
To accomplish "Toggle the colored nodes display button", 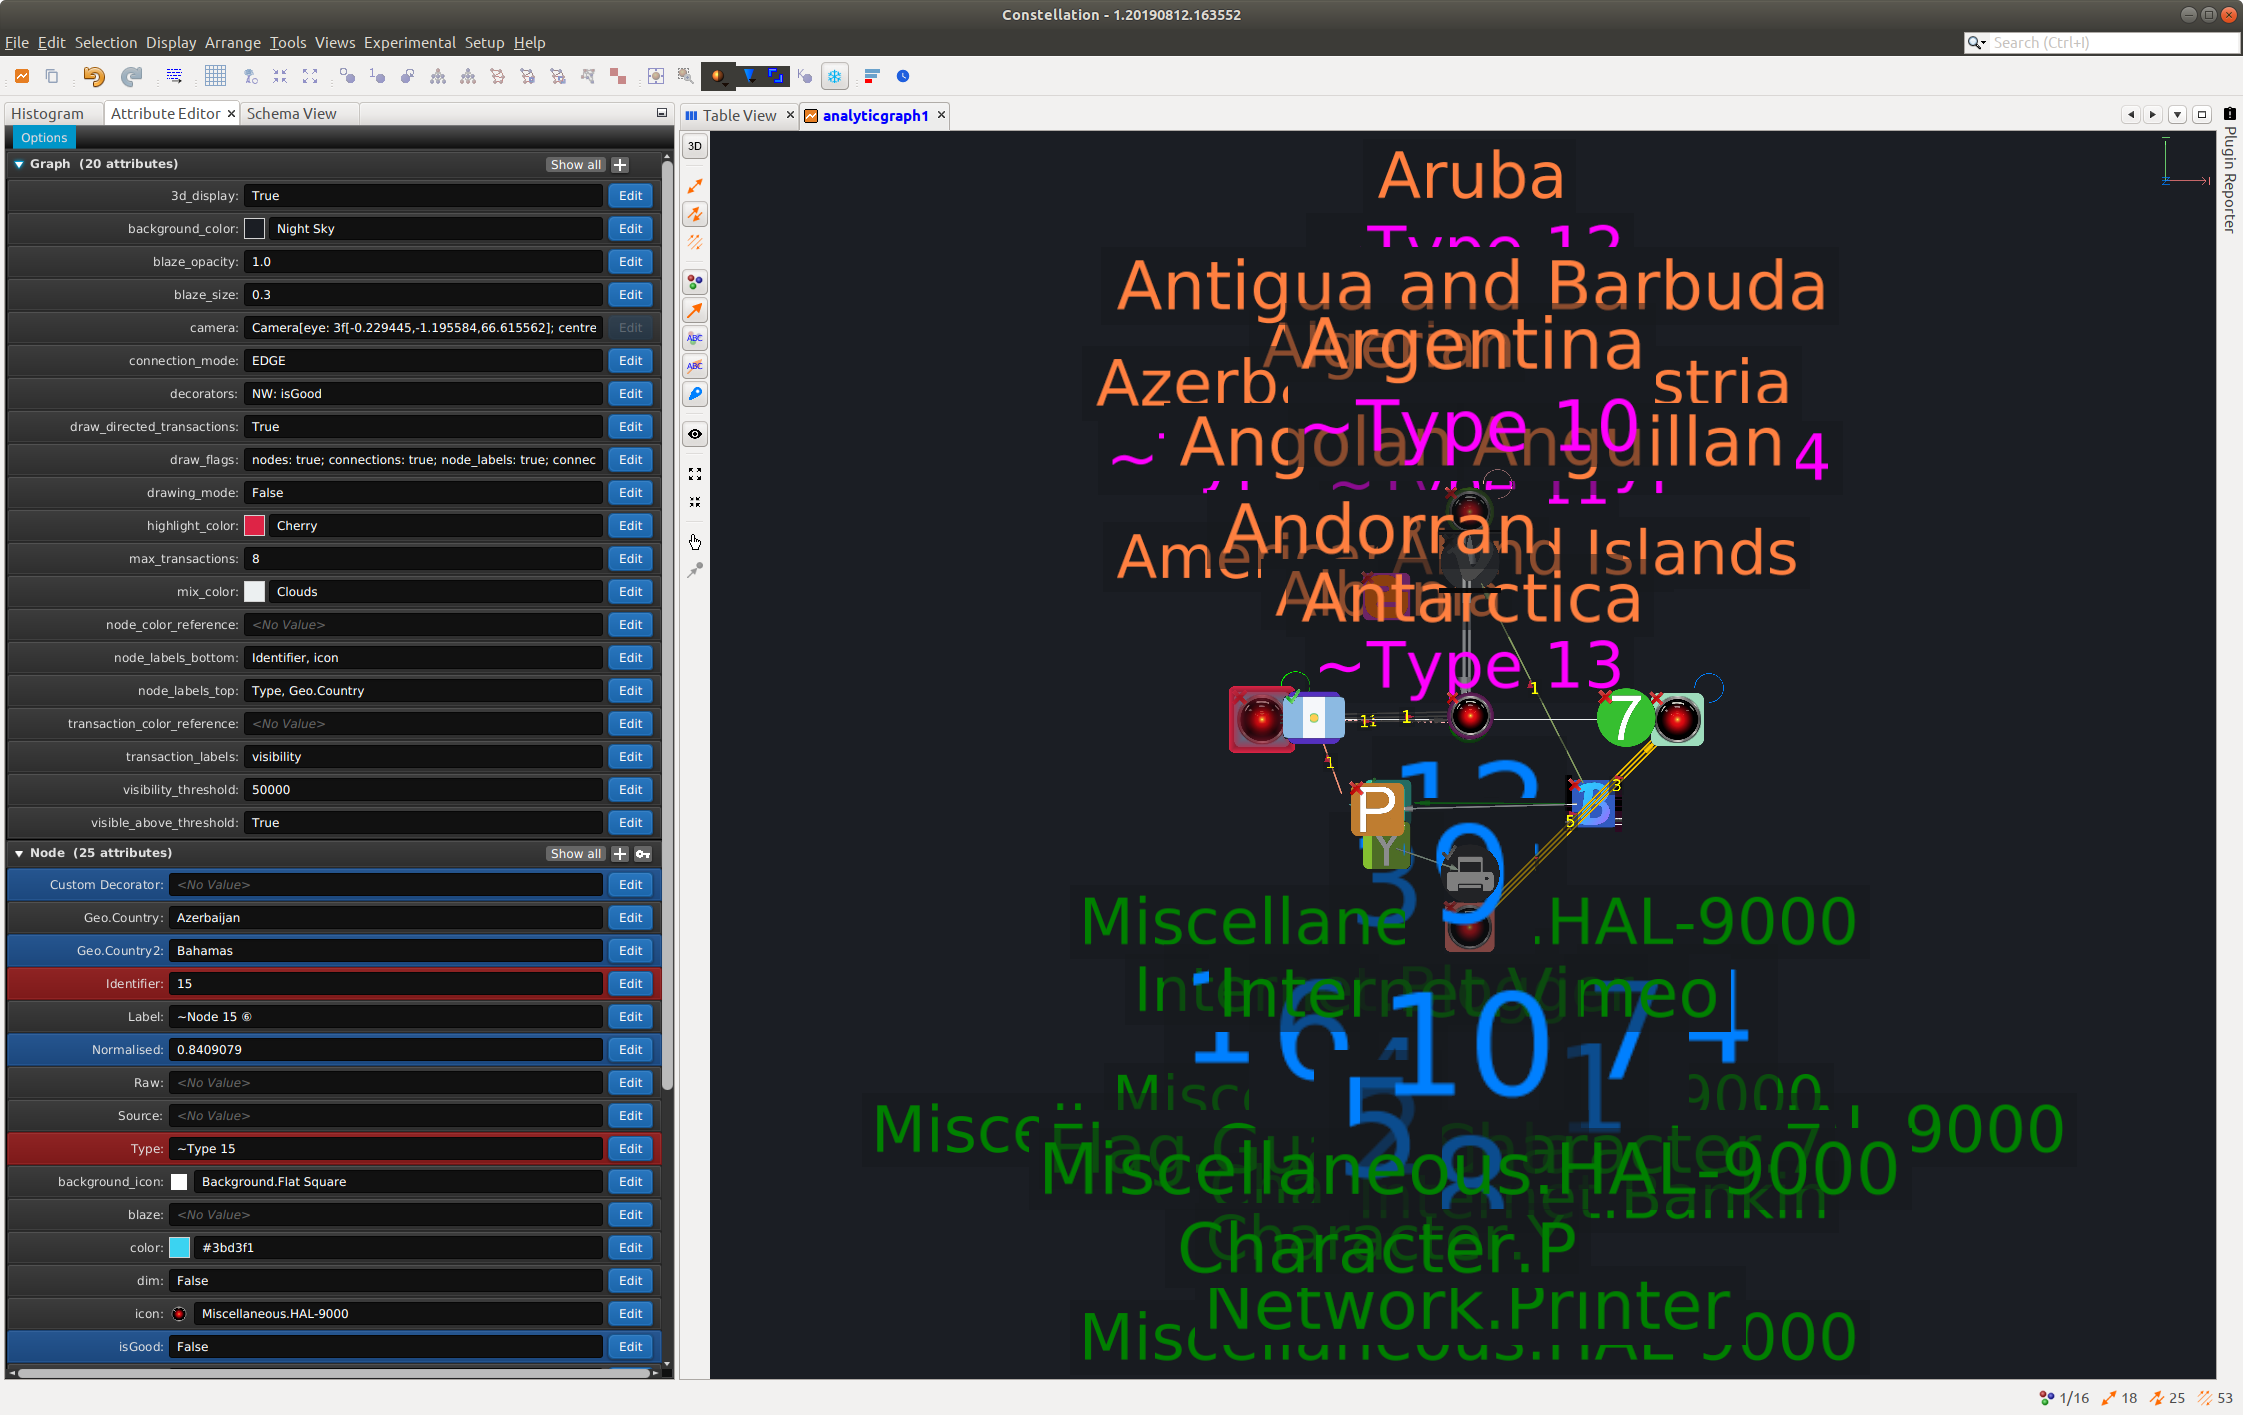I will click(694, 282).
